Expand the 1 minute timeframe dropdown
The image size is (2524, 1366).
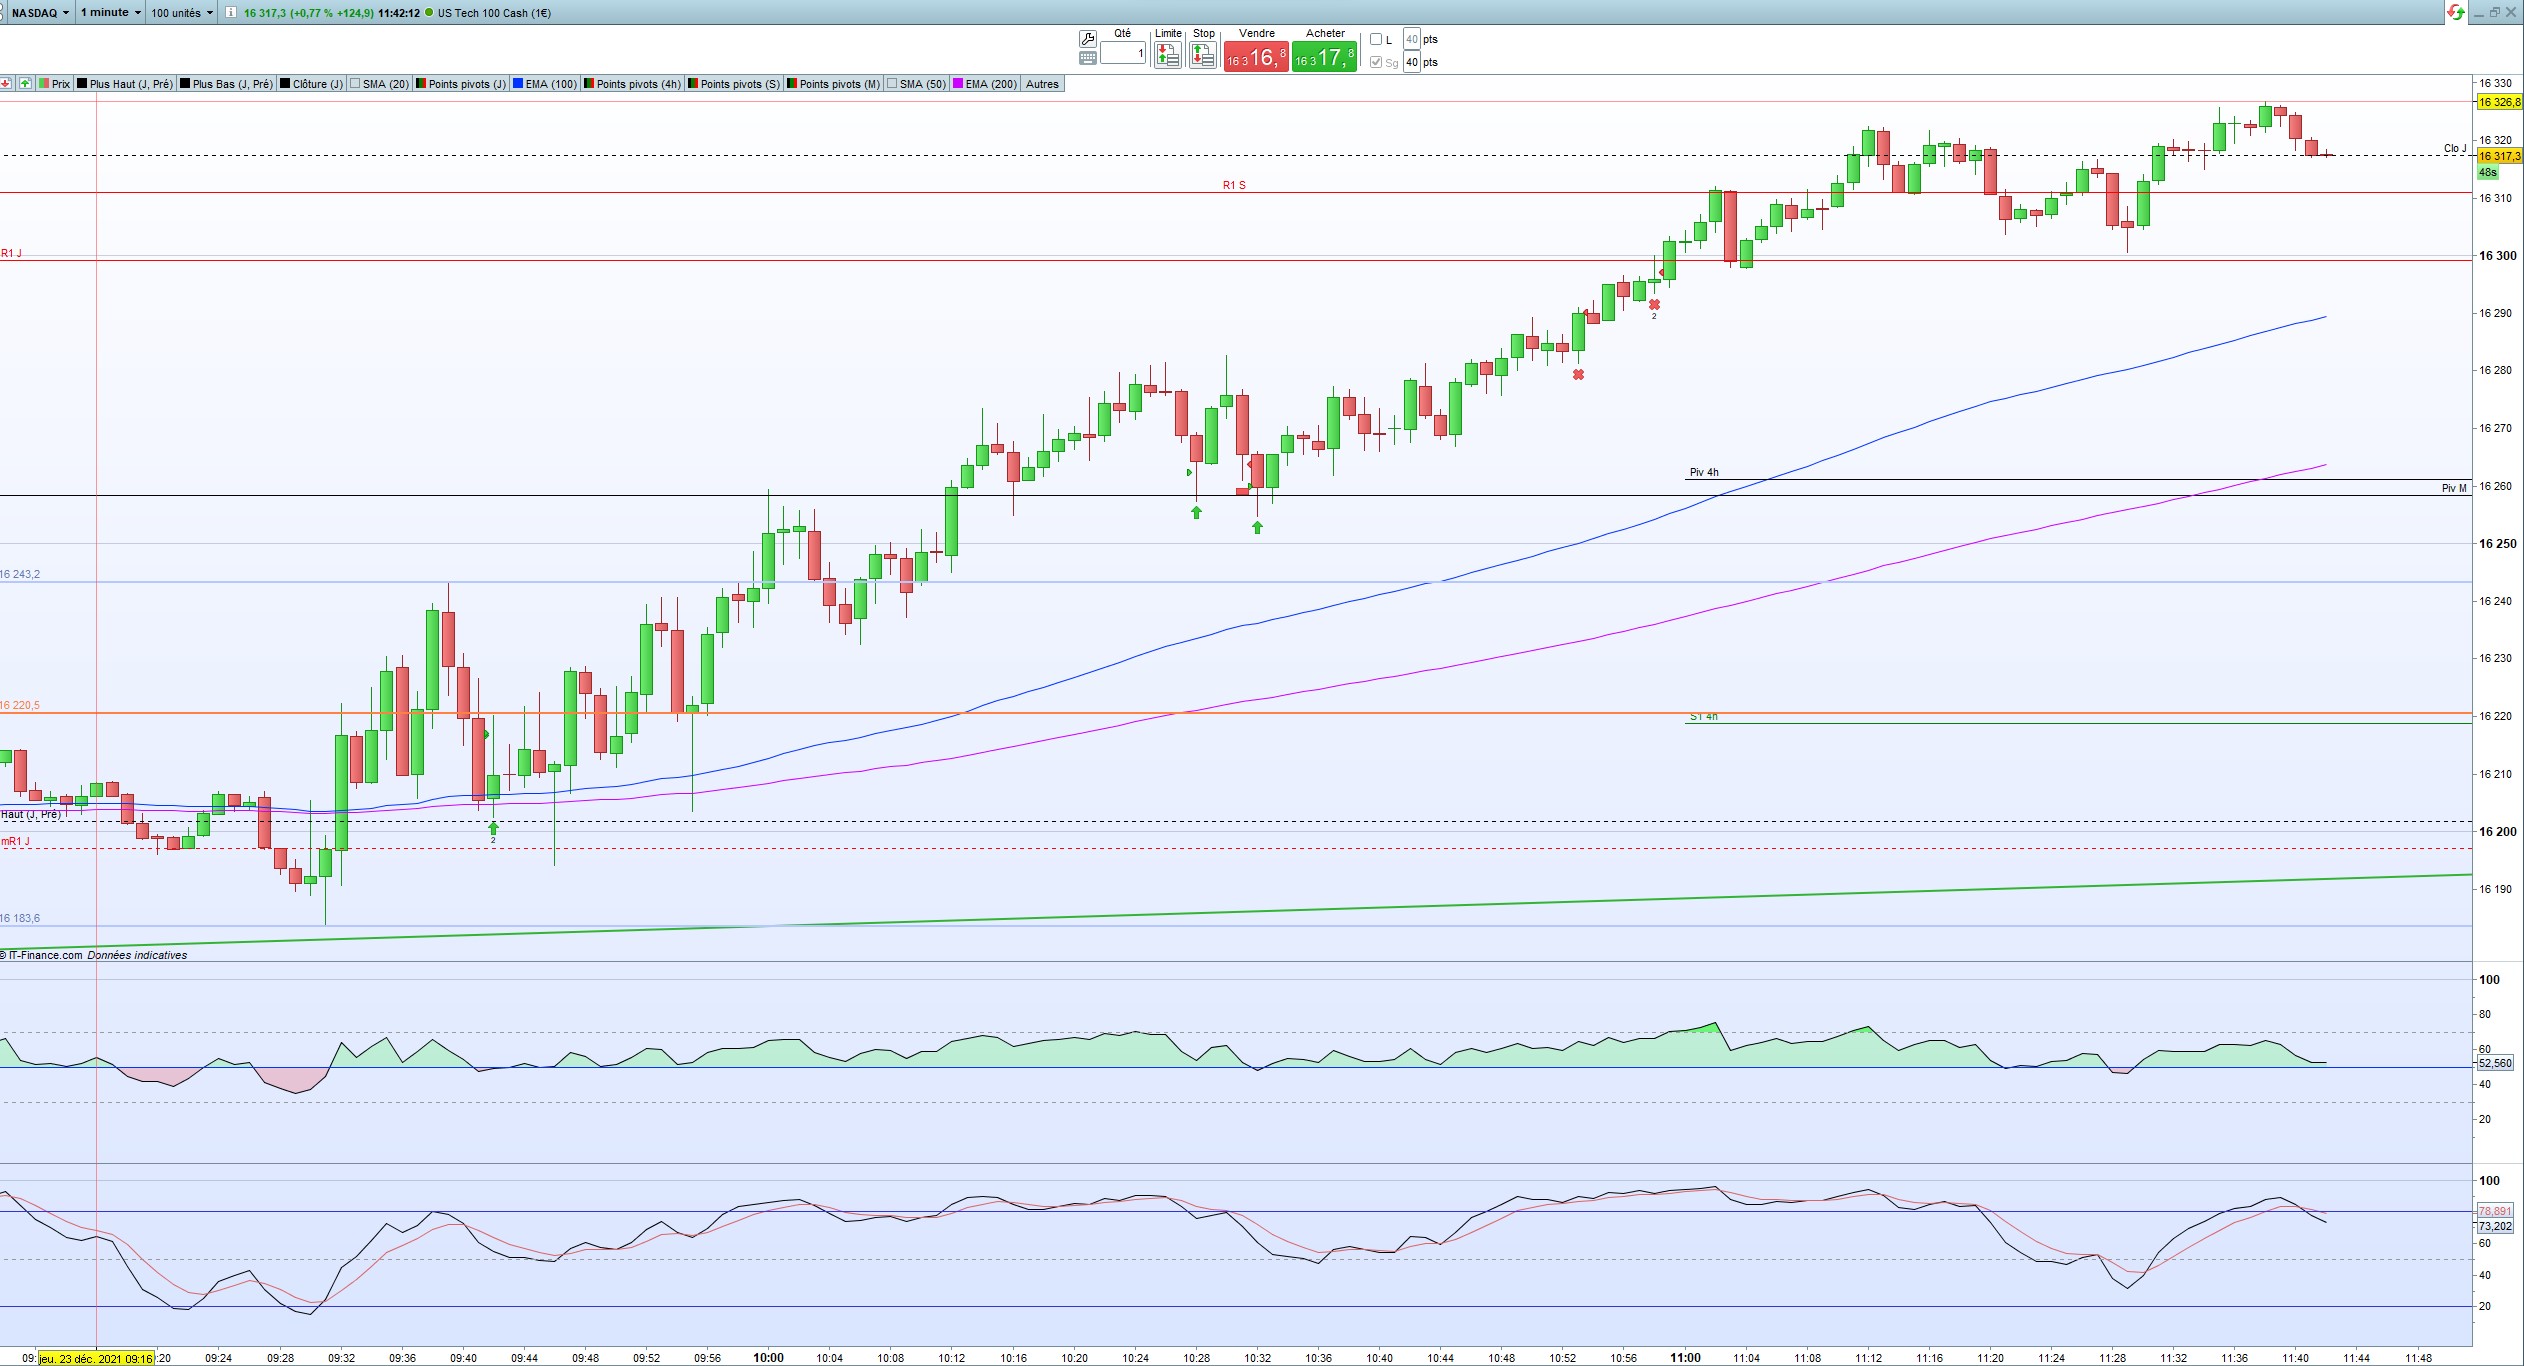coord(111,13)
